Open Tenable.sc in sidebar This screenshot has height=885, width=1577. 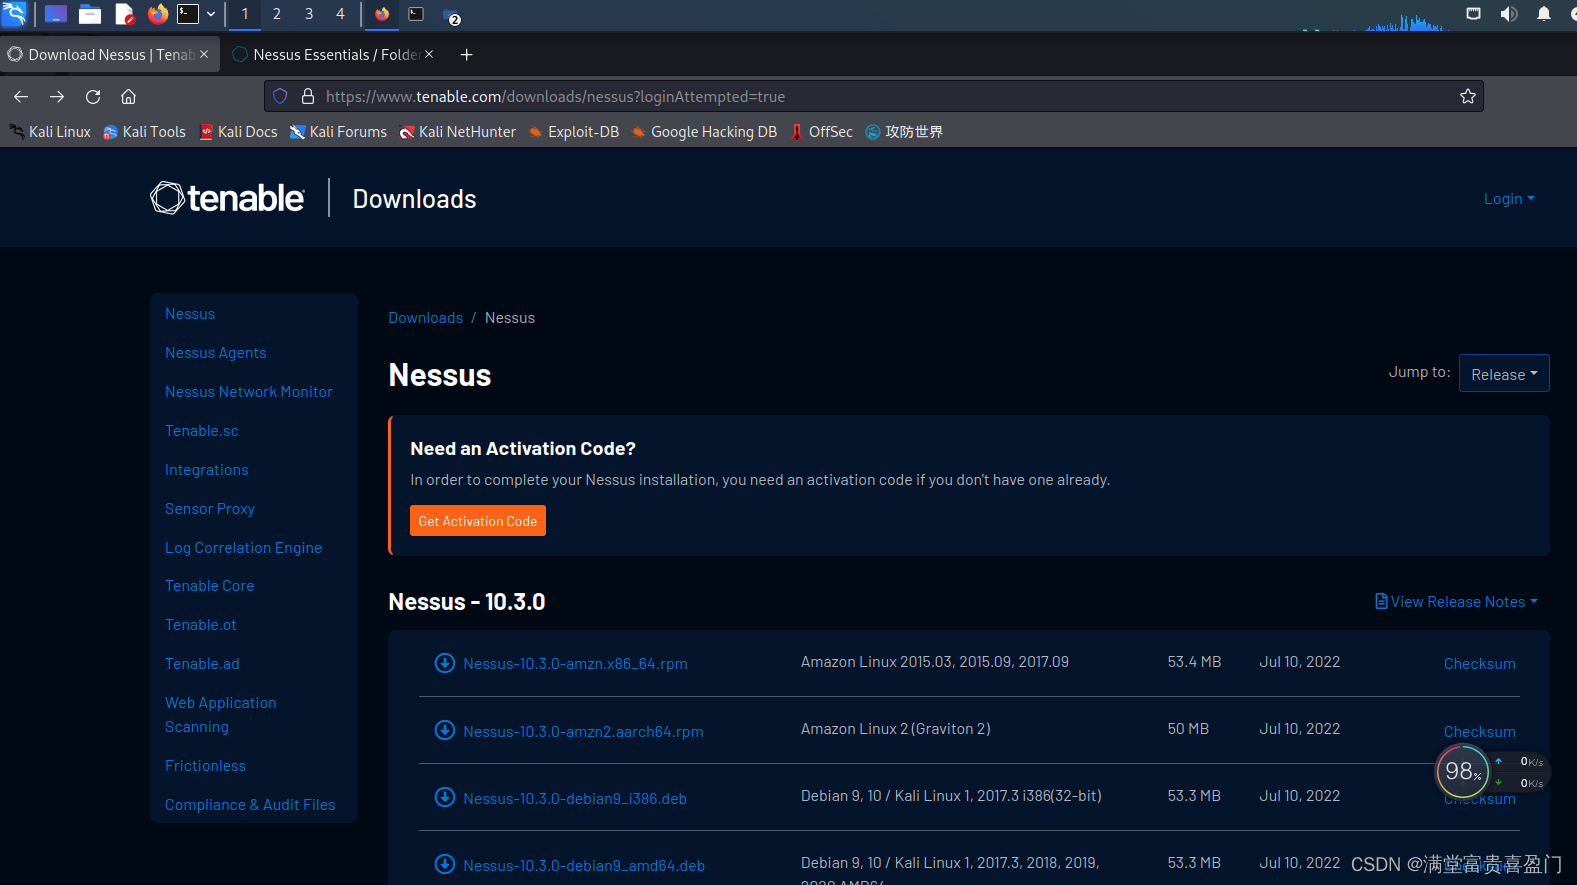(x=201, y=431)
